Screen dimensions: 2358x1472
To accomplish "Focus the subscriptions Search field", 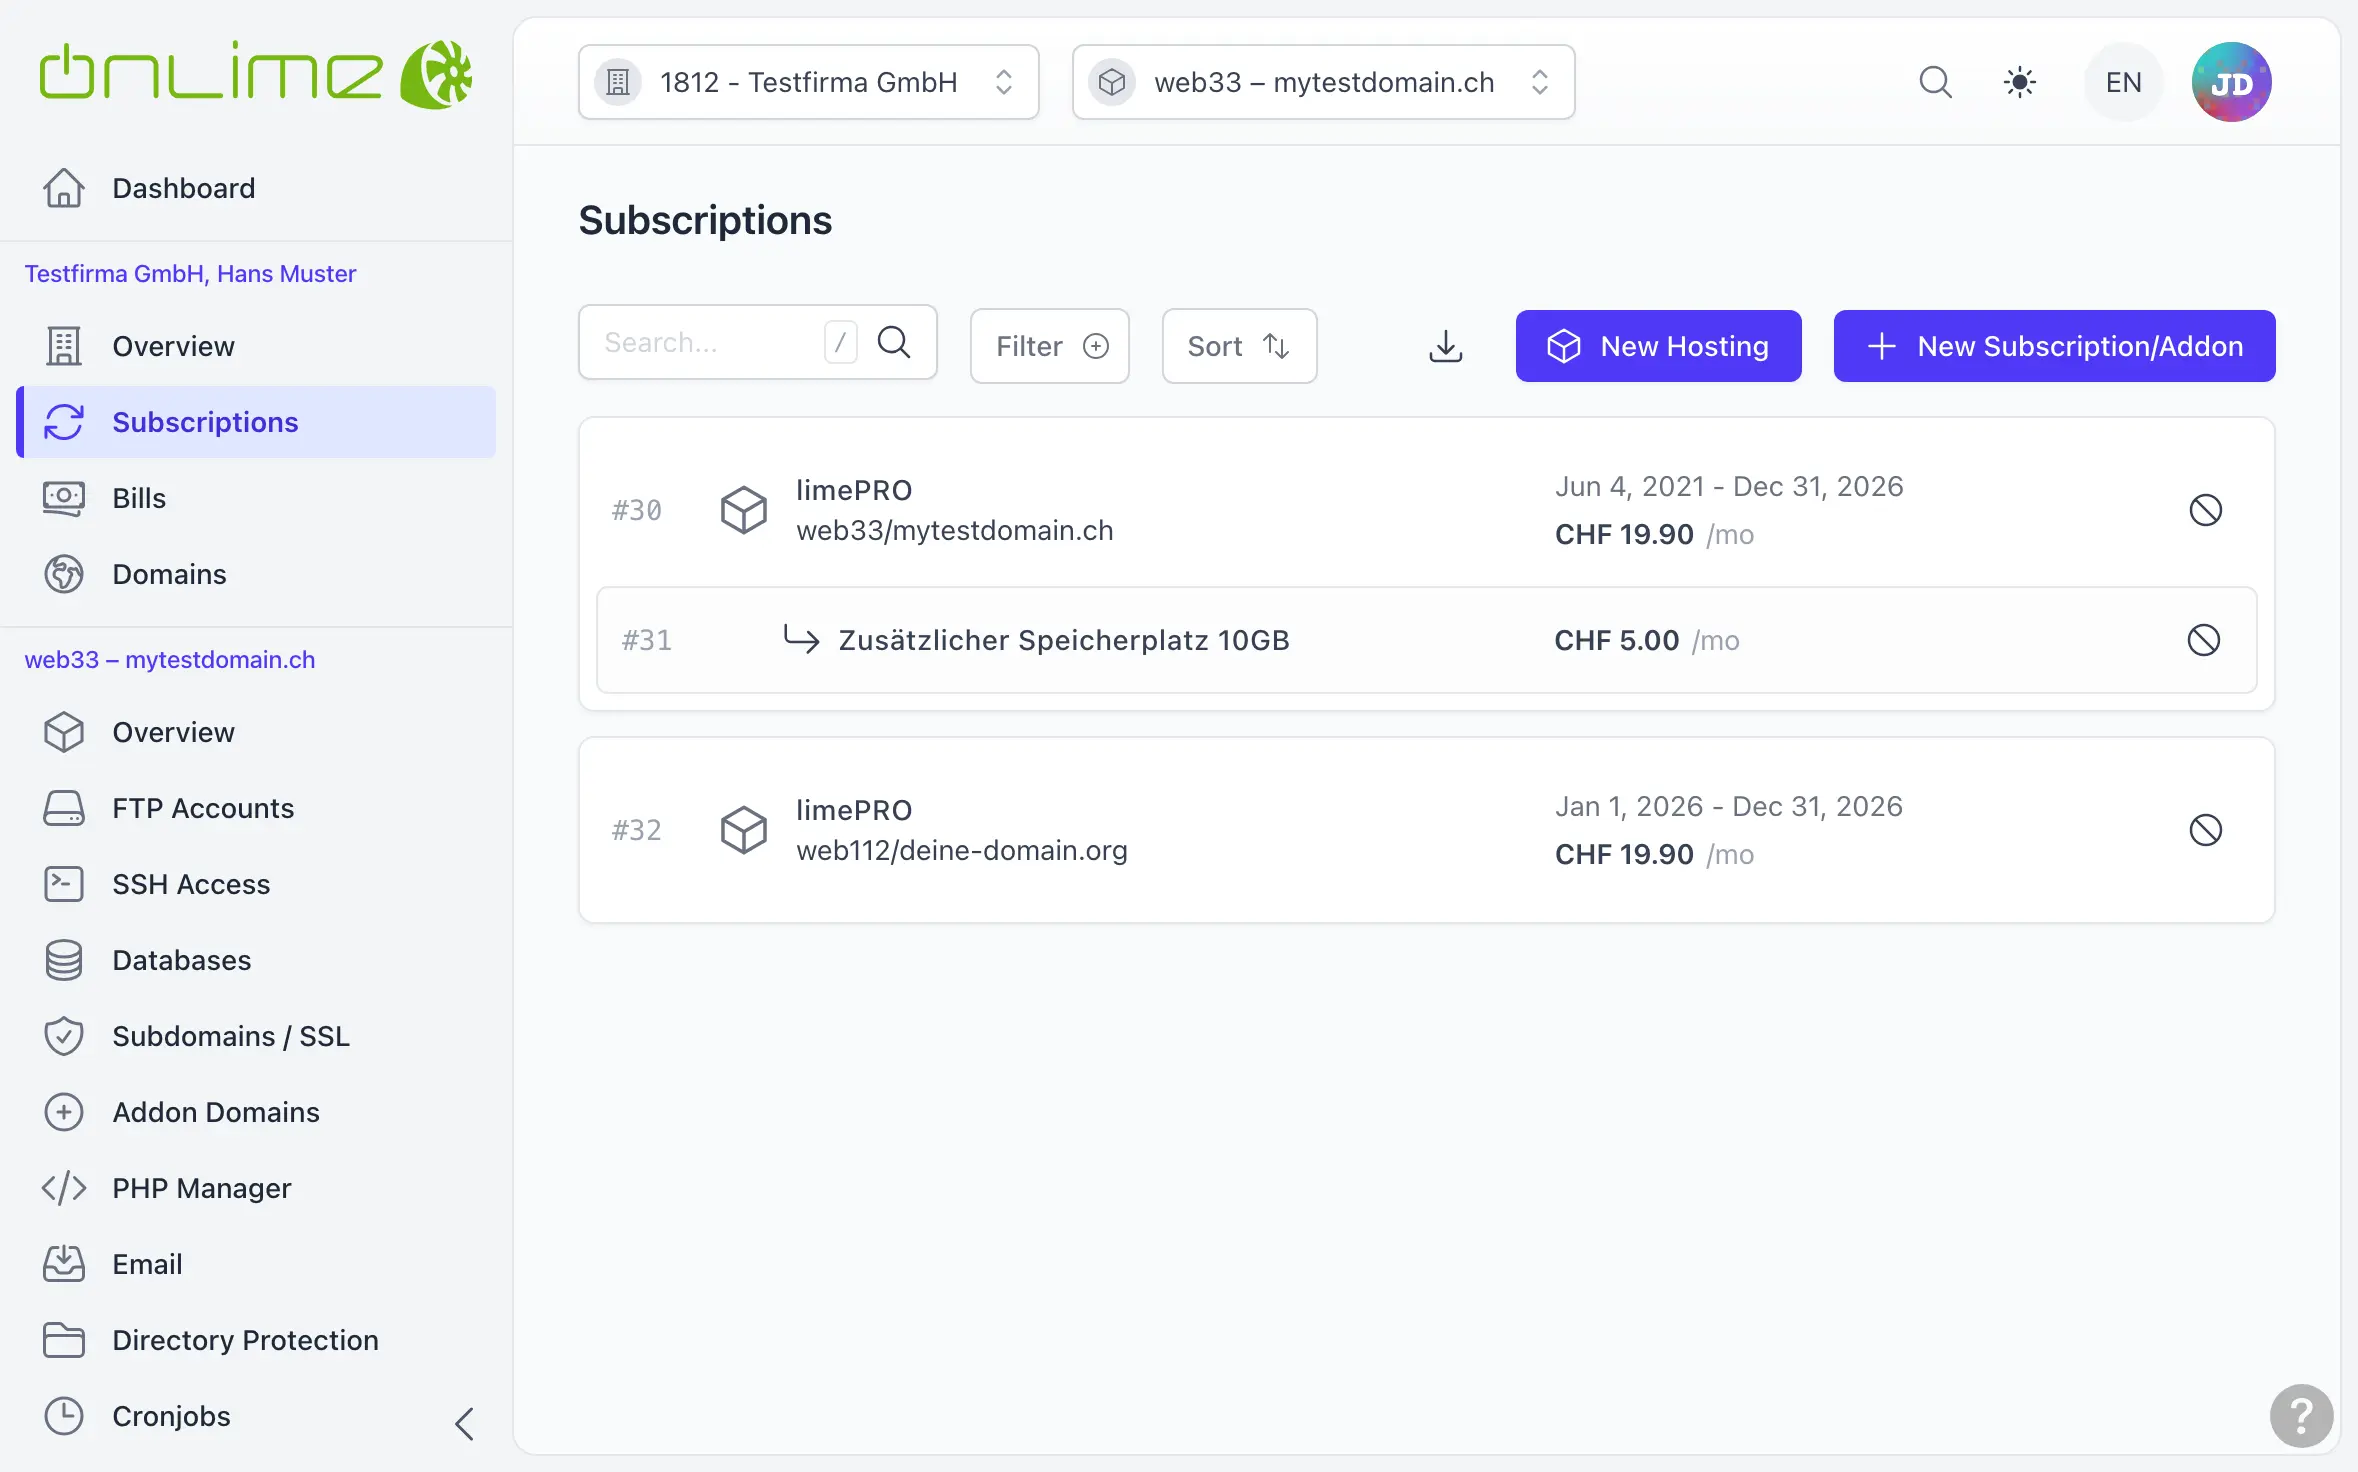I will [x=757, y=343].
